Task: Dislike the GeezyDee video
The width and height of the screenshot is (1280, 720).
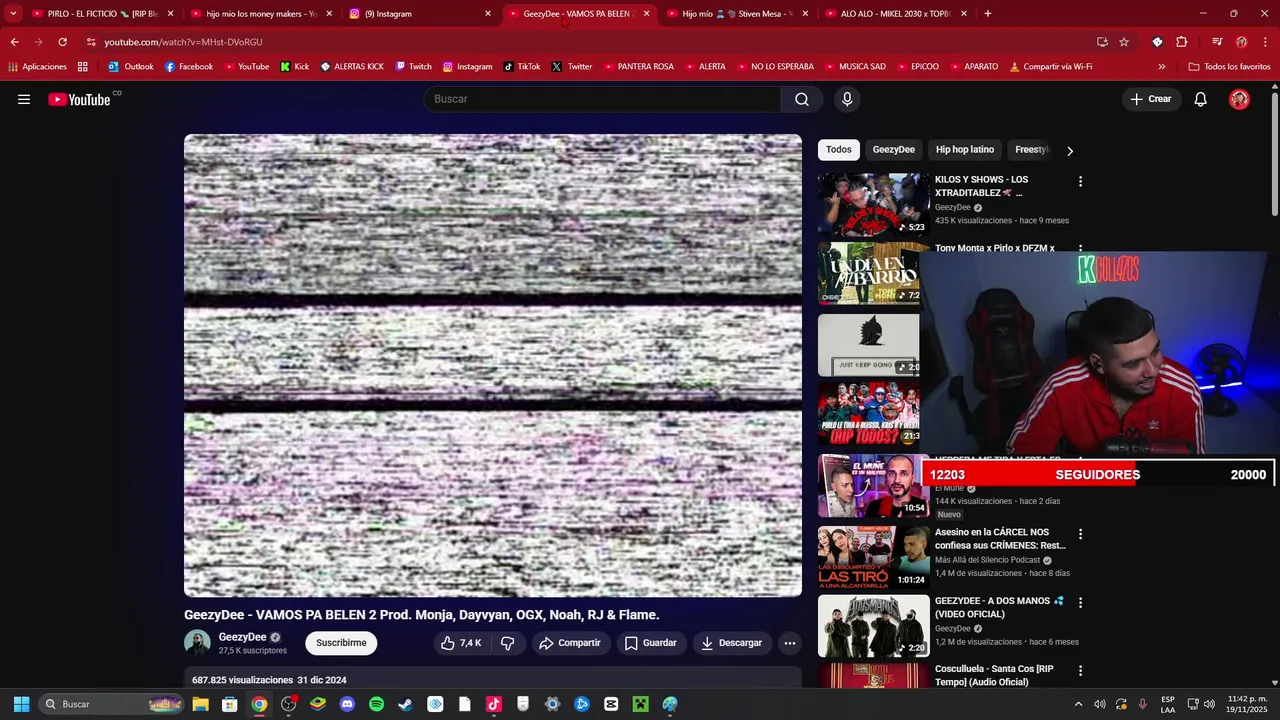Action: [507, 643]
